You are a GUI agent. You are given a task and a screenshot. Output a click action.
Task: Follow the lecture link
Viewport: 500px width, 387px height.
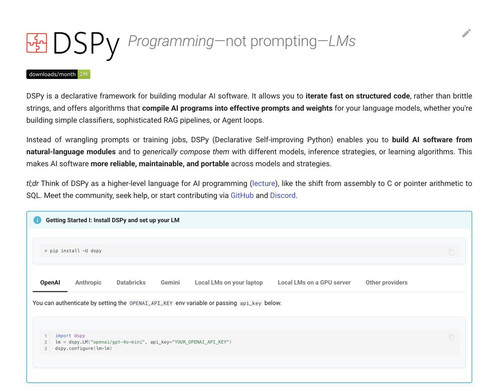pos(264,183)
